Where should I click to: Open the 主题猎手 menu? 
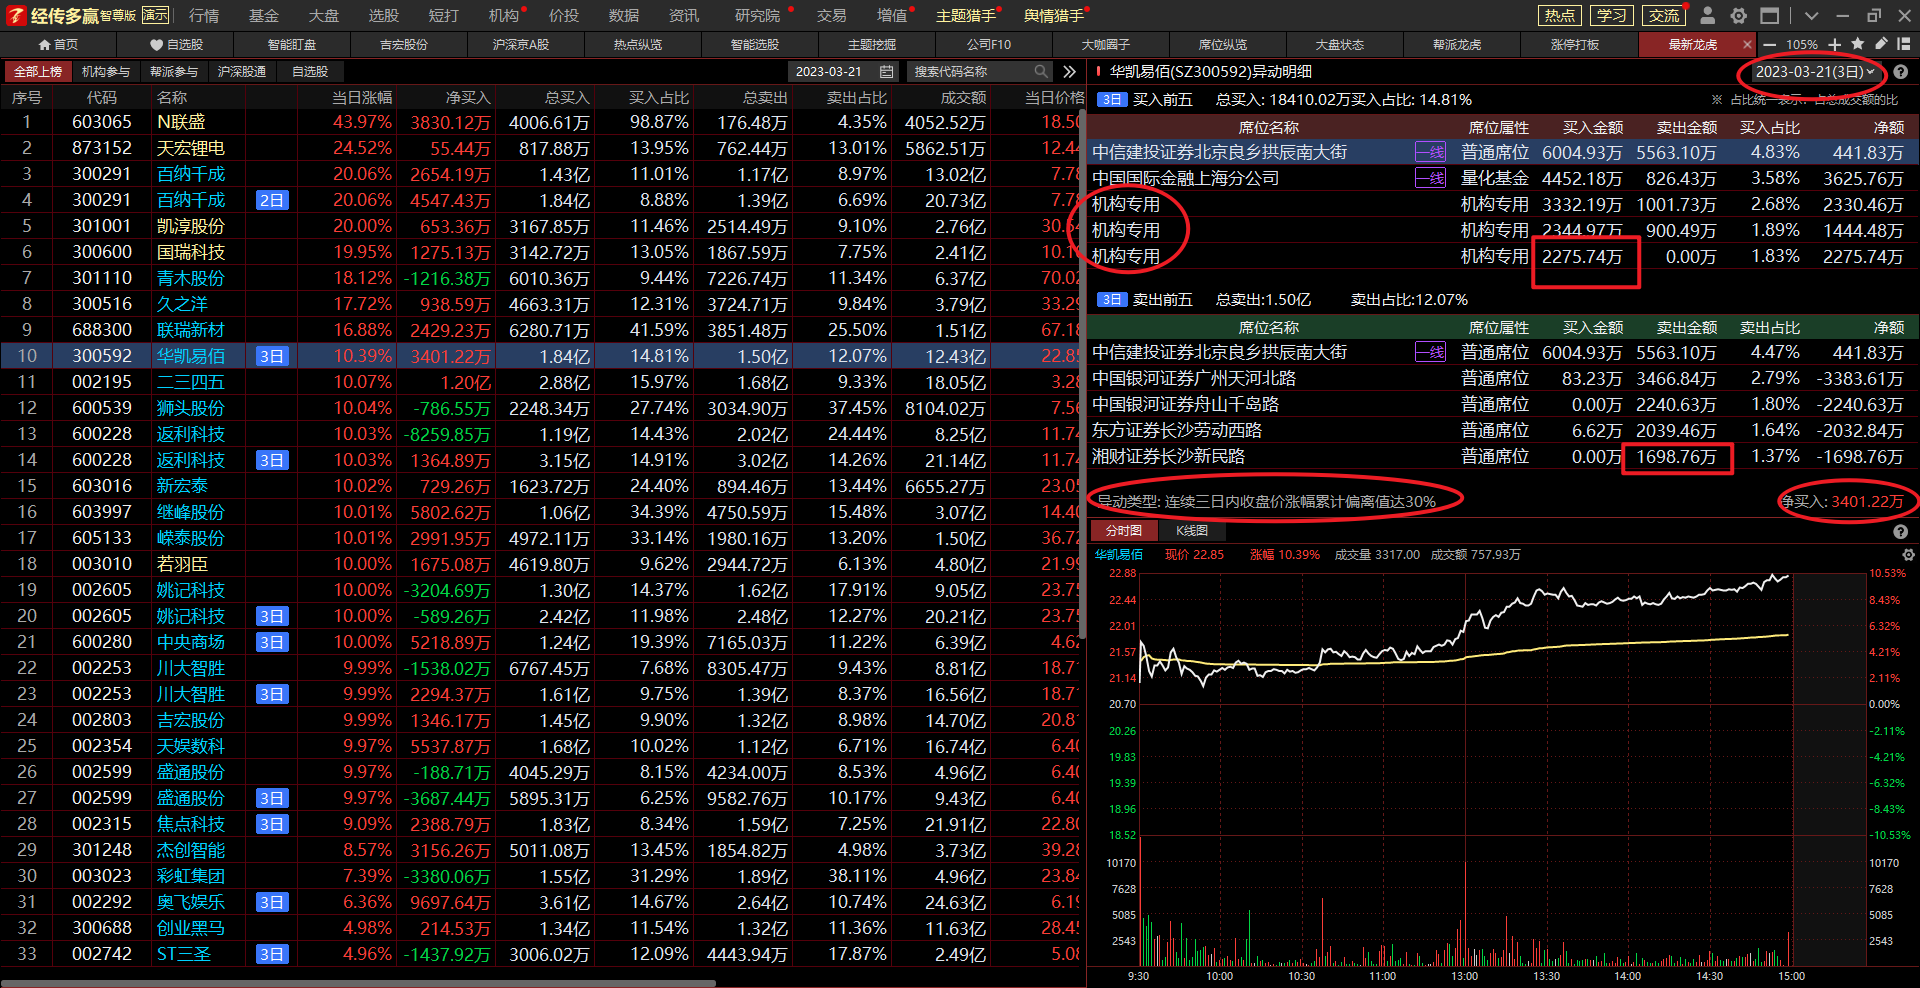(966, 15)
